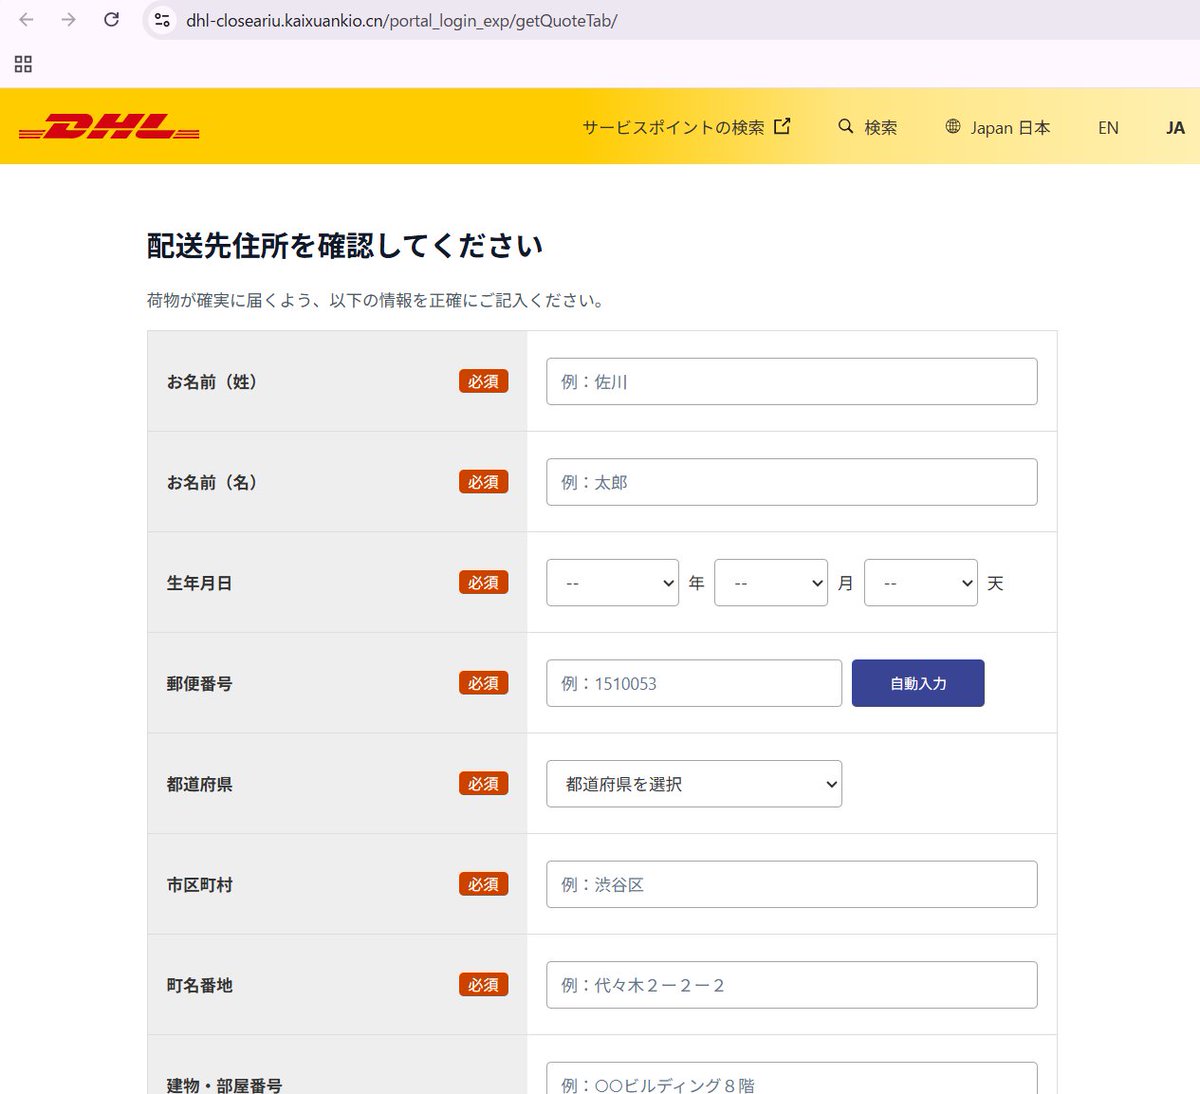Click the browser address bar URL
Screen dimensions: 1200x1094
click(x=402, y=20)
